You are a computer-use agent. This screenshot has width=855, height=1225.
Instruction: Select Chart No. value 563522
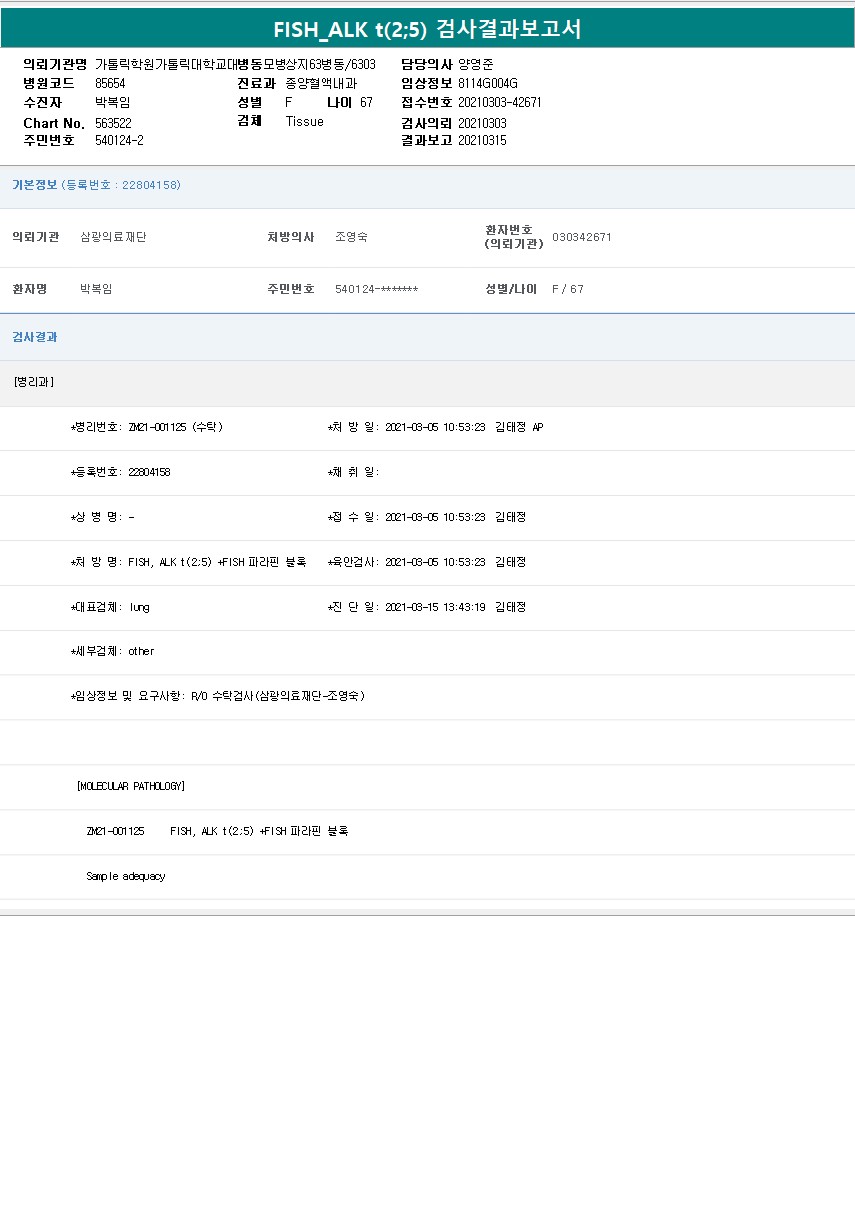113,122
